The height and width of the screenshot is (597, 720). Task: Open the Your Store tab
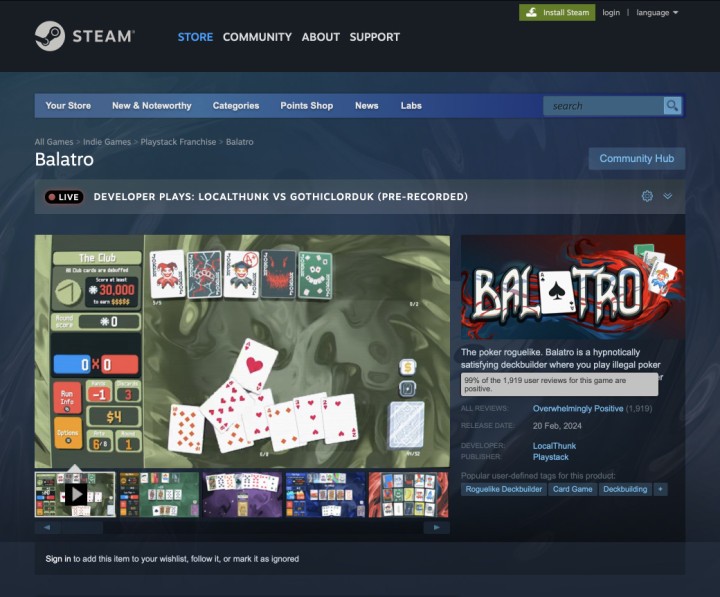coord(68,106)
